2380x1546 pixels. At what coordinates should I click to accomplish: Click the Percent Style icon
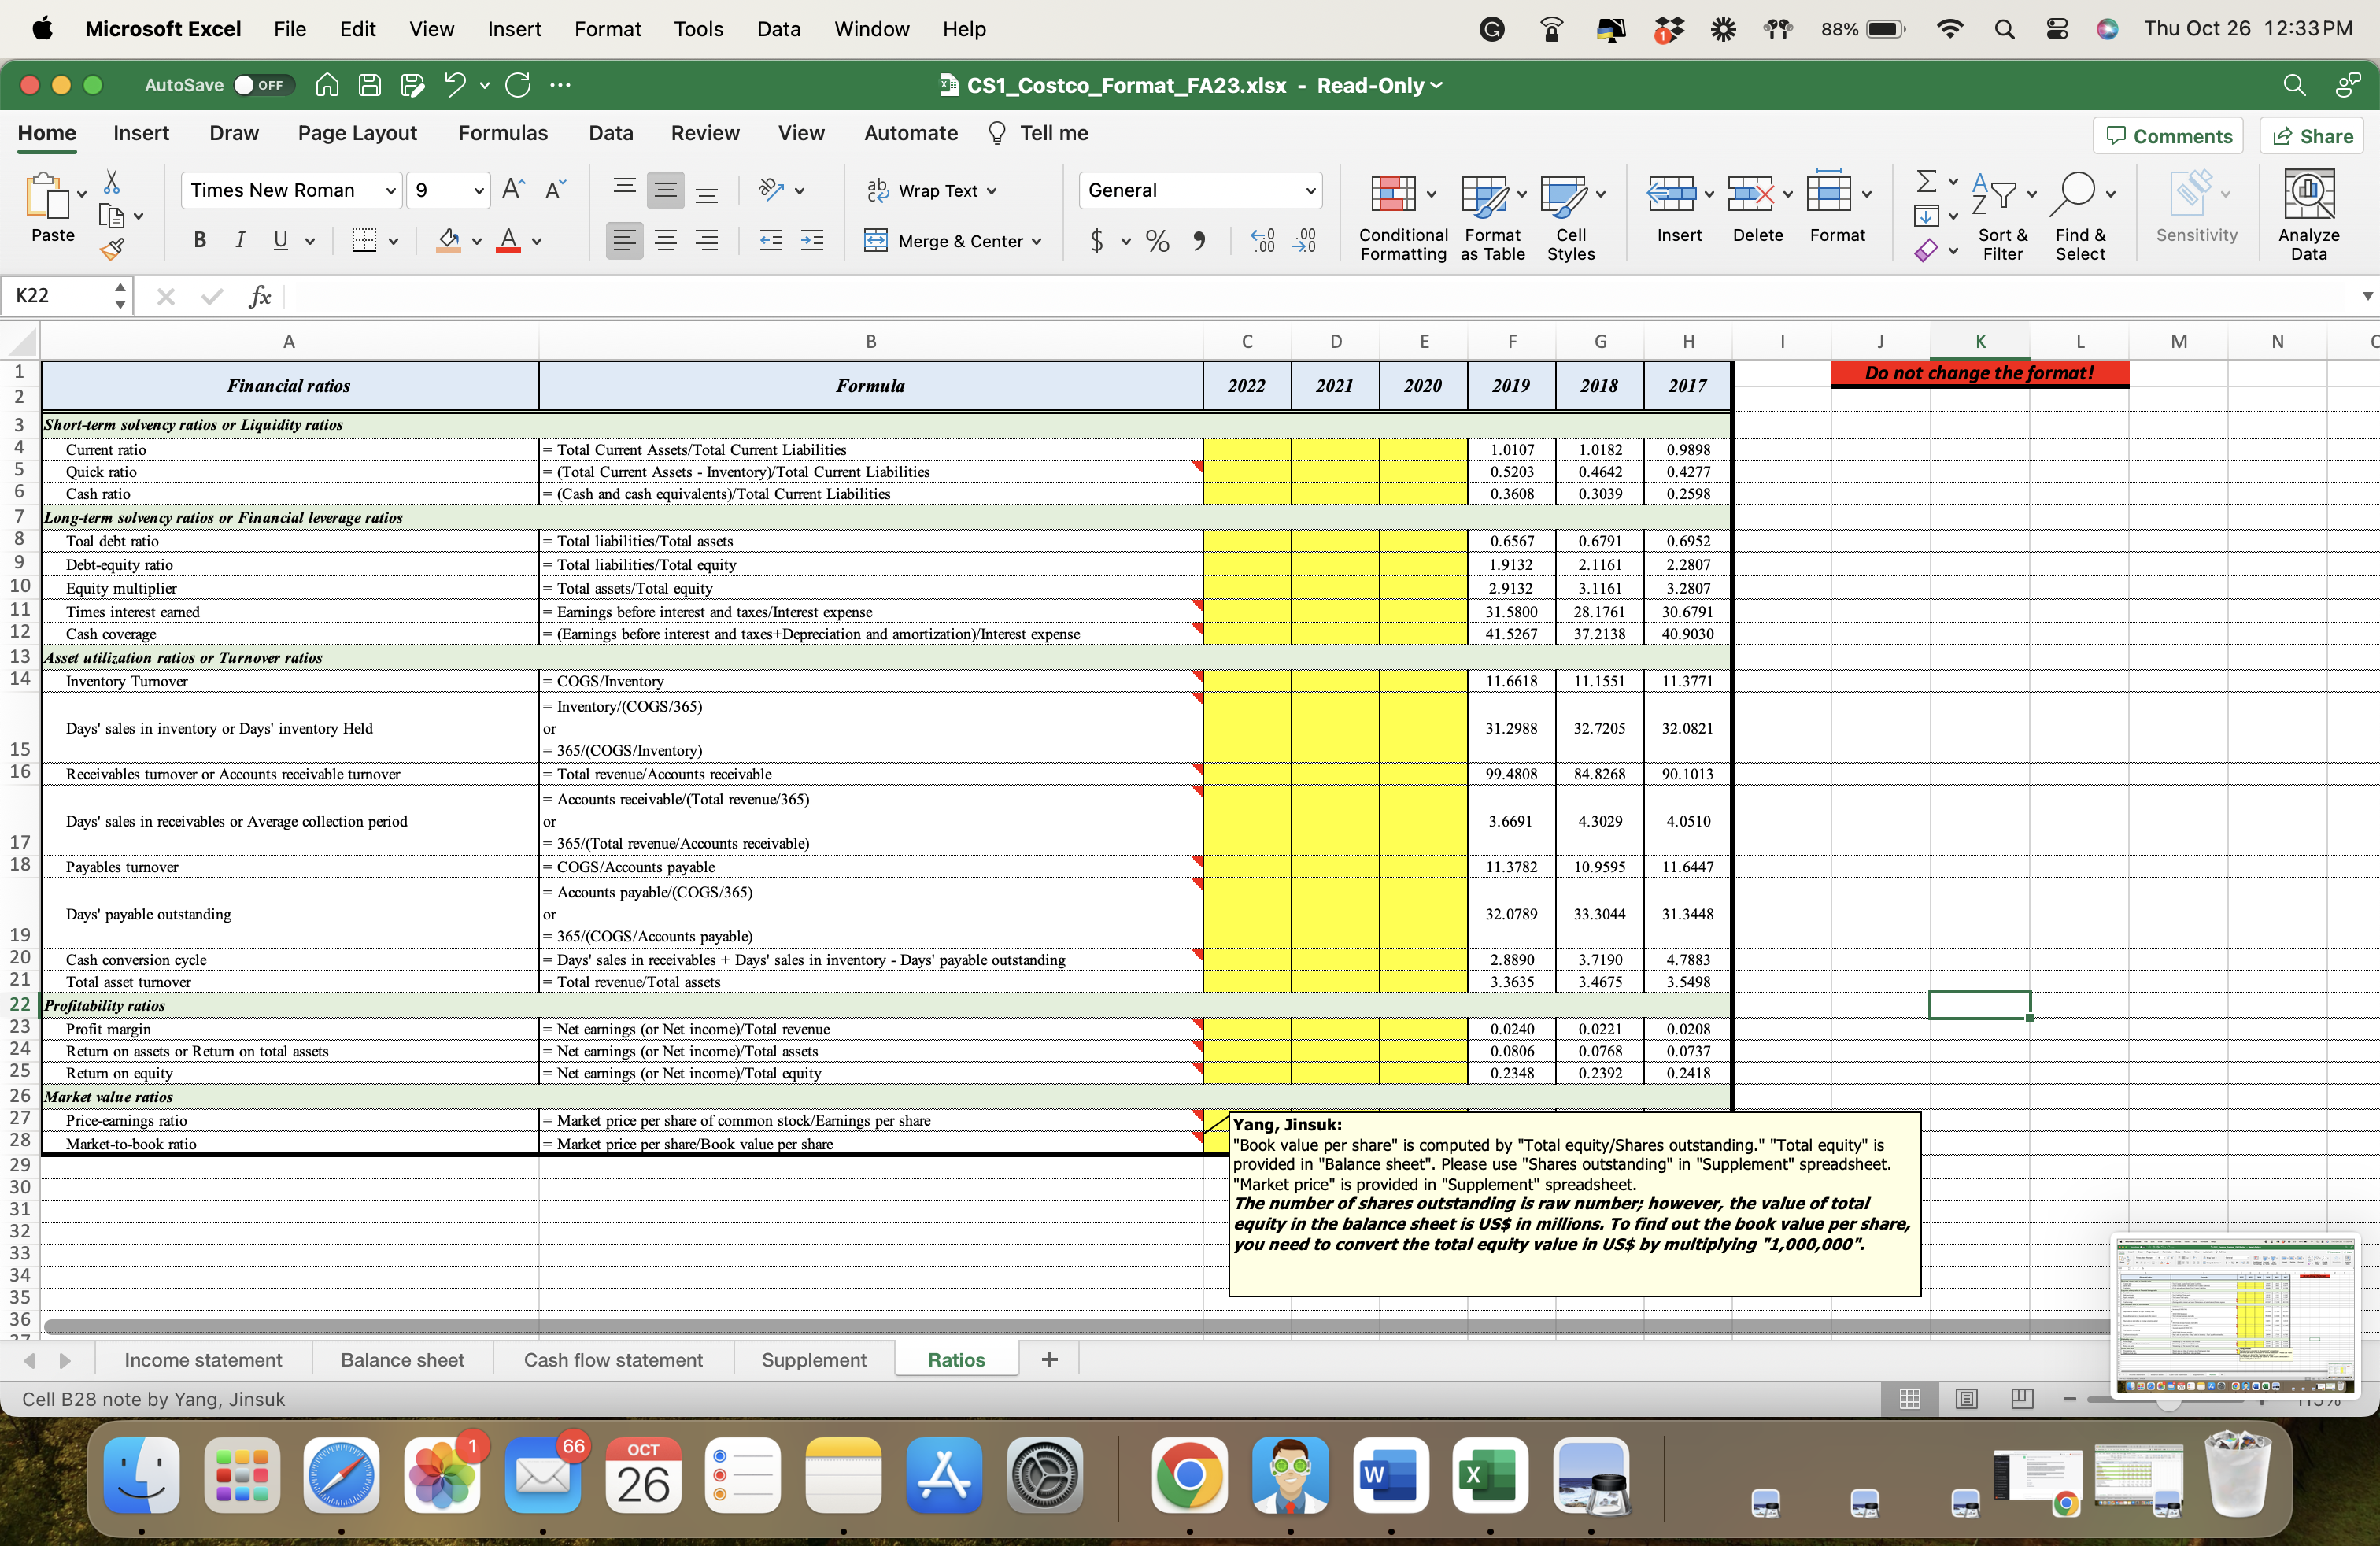1157,240
